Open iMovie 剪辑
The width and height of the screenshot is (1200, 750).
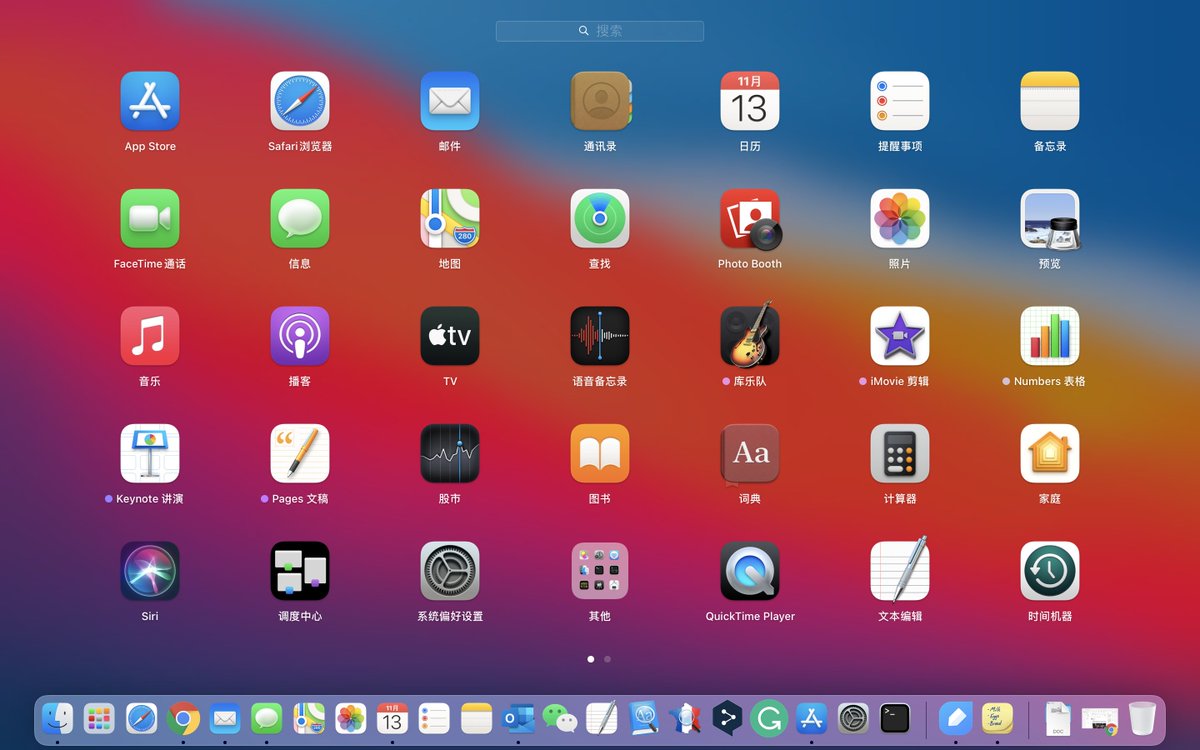click(x=900, y=336)
